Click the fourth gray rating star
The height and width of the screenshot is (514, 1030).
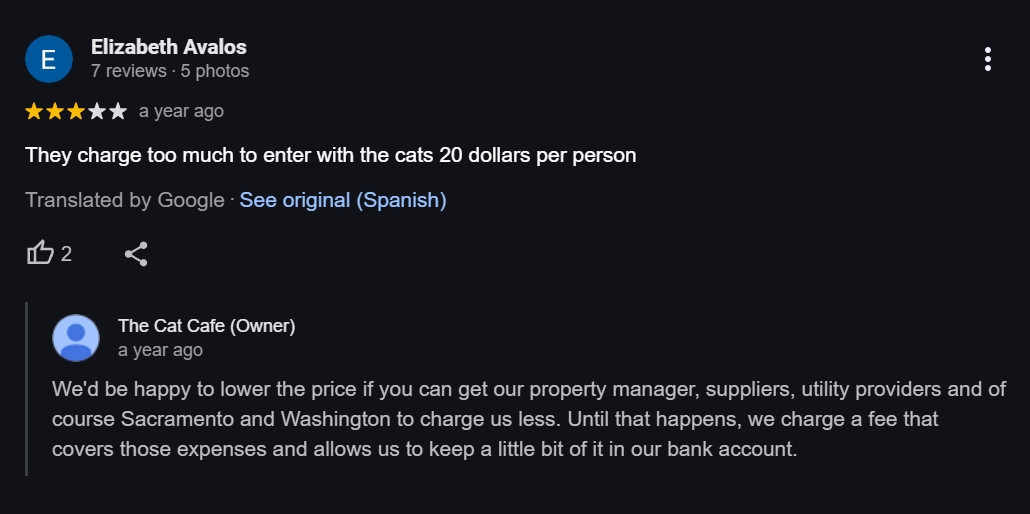97,111
